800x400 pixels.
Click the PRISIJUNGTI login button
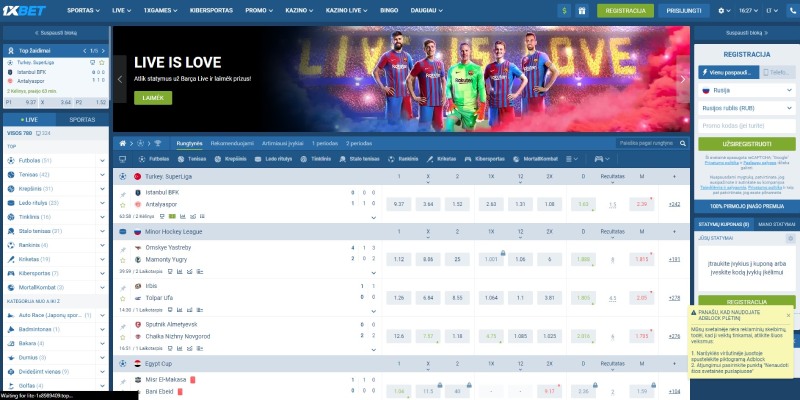coord(684,11)
